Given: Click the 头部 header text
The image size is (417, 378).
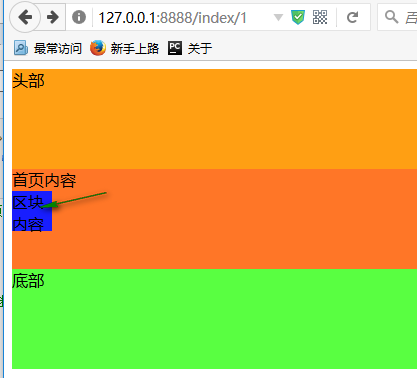Looking at the screenshot, I should 28,81.
